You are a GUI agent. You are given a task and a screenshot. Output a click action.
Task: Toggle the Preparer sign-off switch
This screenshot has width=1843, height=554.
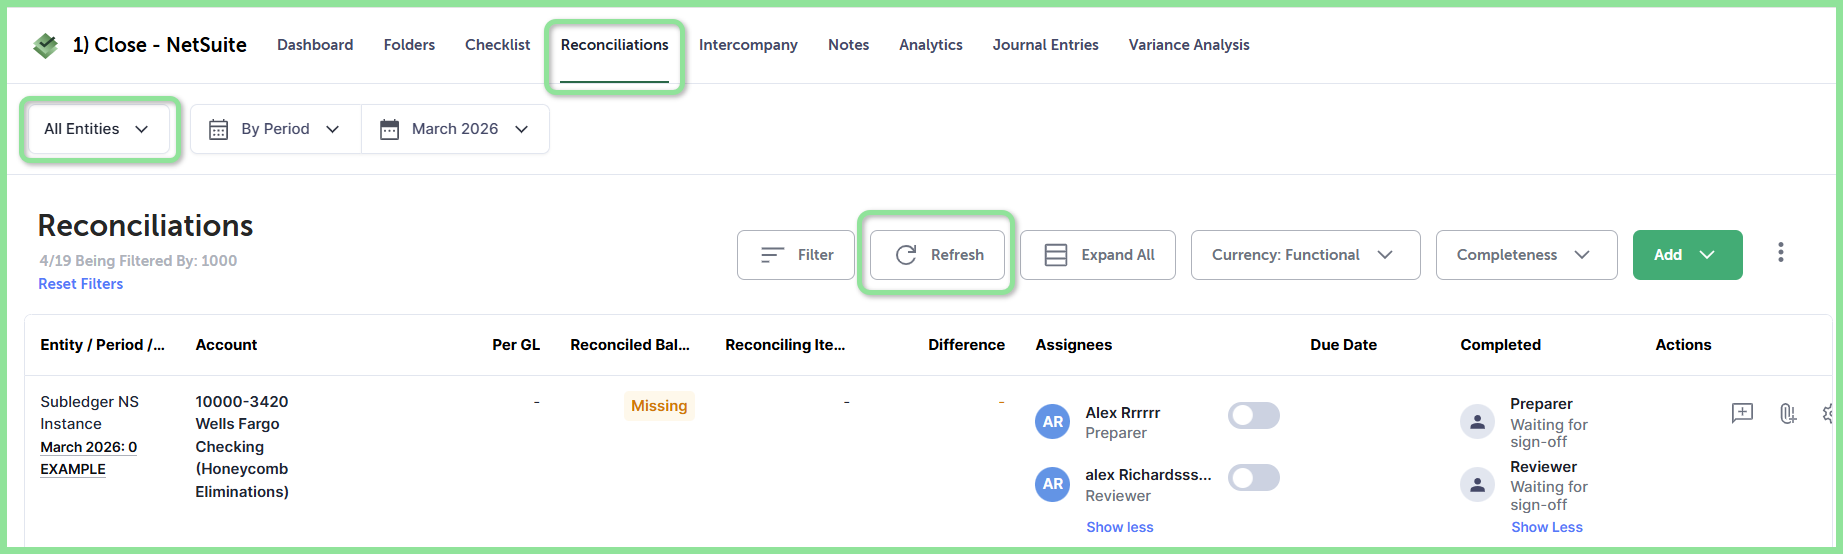tap(1253, 415)
